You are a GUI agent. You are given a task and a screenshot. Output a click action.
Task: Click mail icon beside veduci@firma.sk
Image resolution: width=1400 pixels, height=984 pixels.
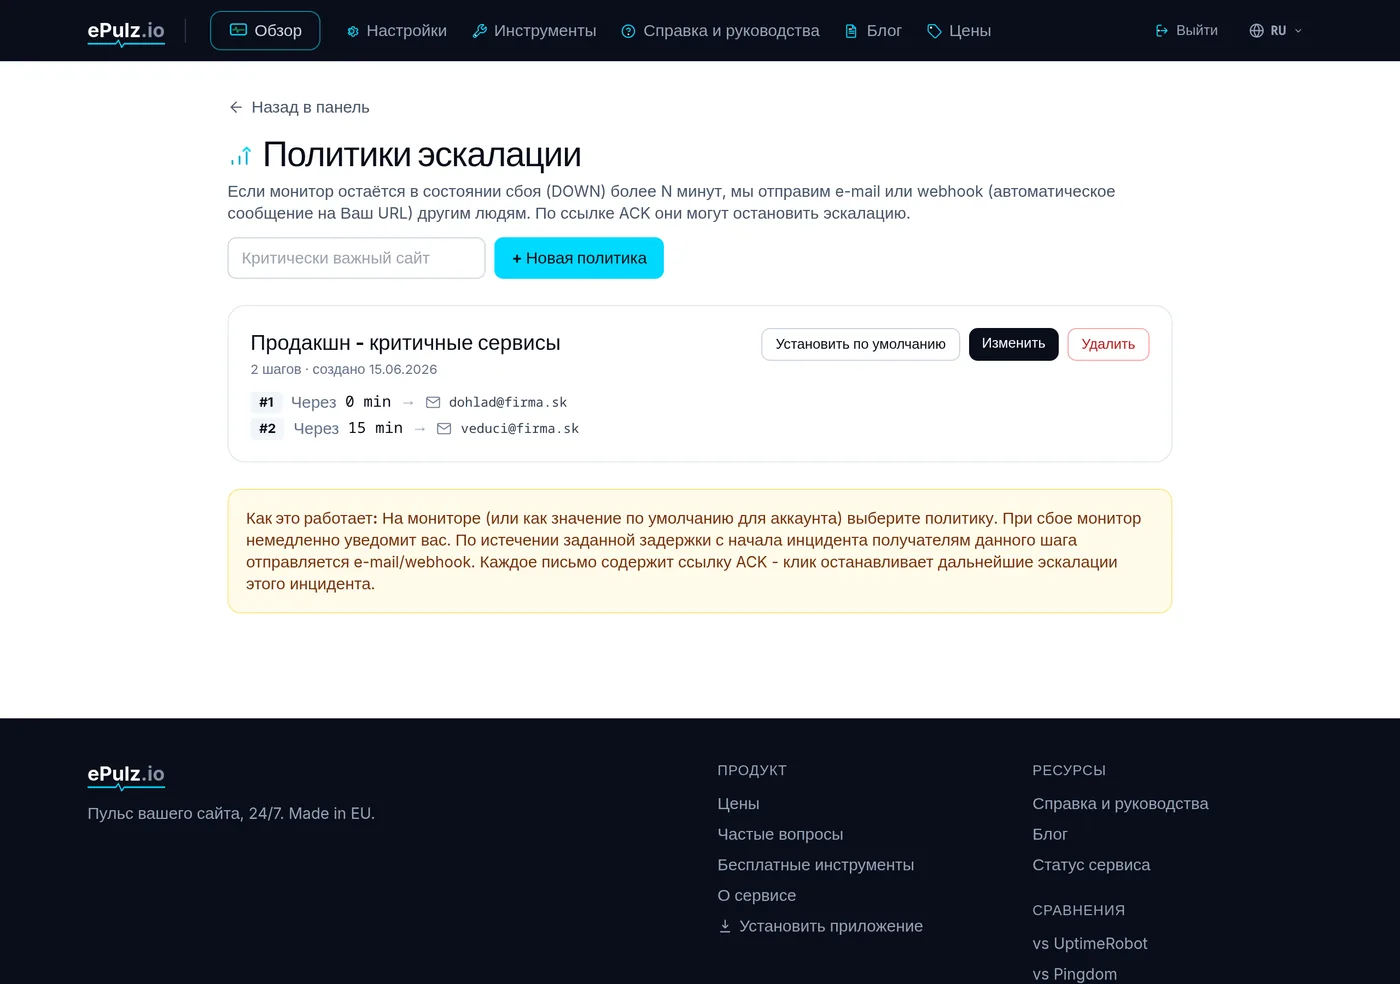point(444,428)
